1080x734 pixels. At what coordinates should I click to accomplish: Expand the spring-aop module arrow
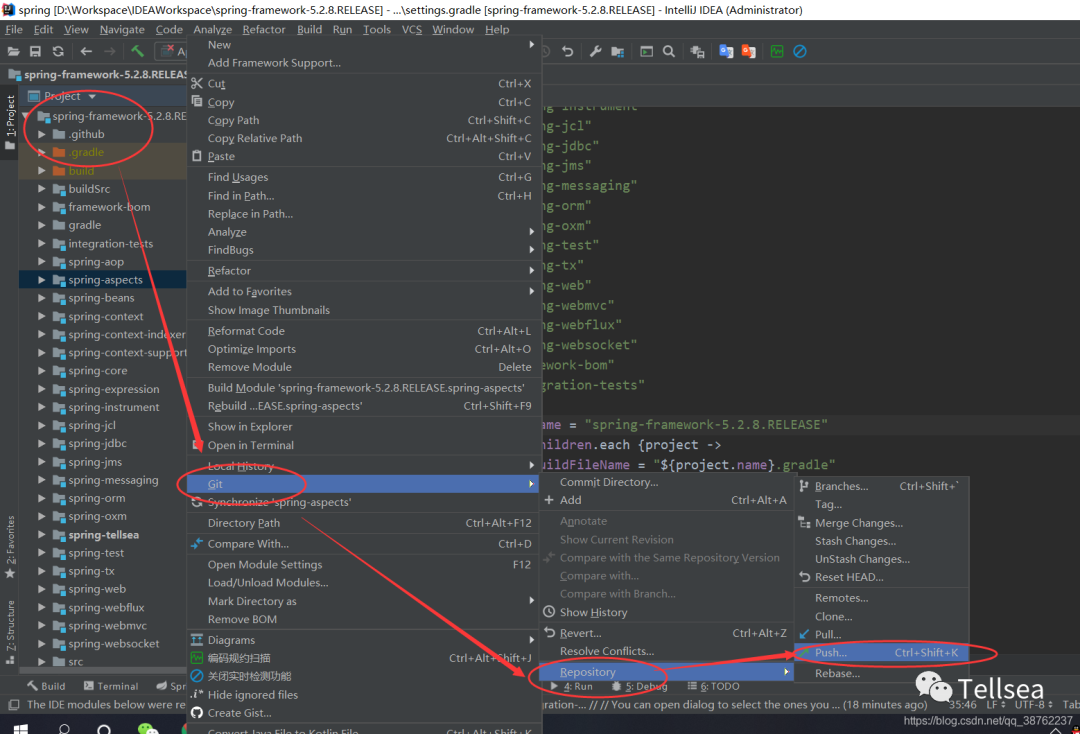coord(42,262)
